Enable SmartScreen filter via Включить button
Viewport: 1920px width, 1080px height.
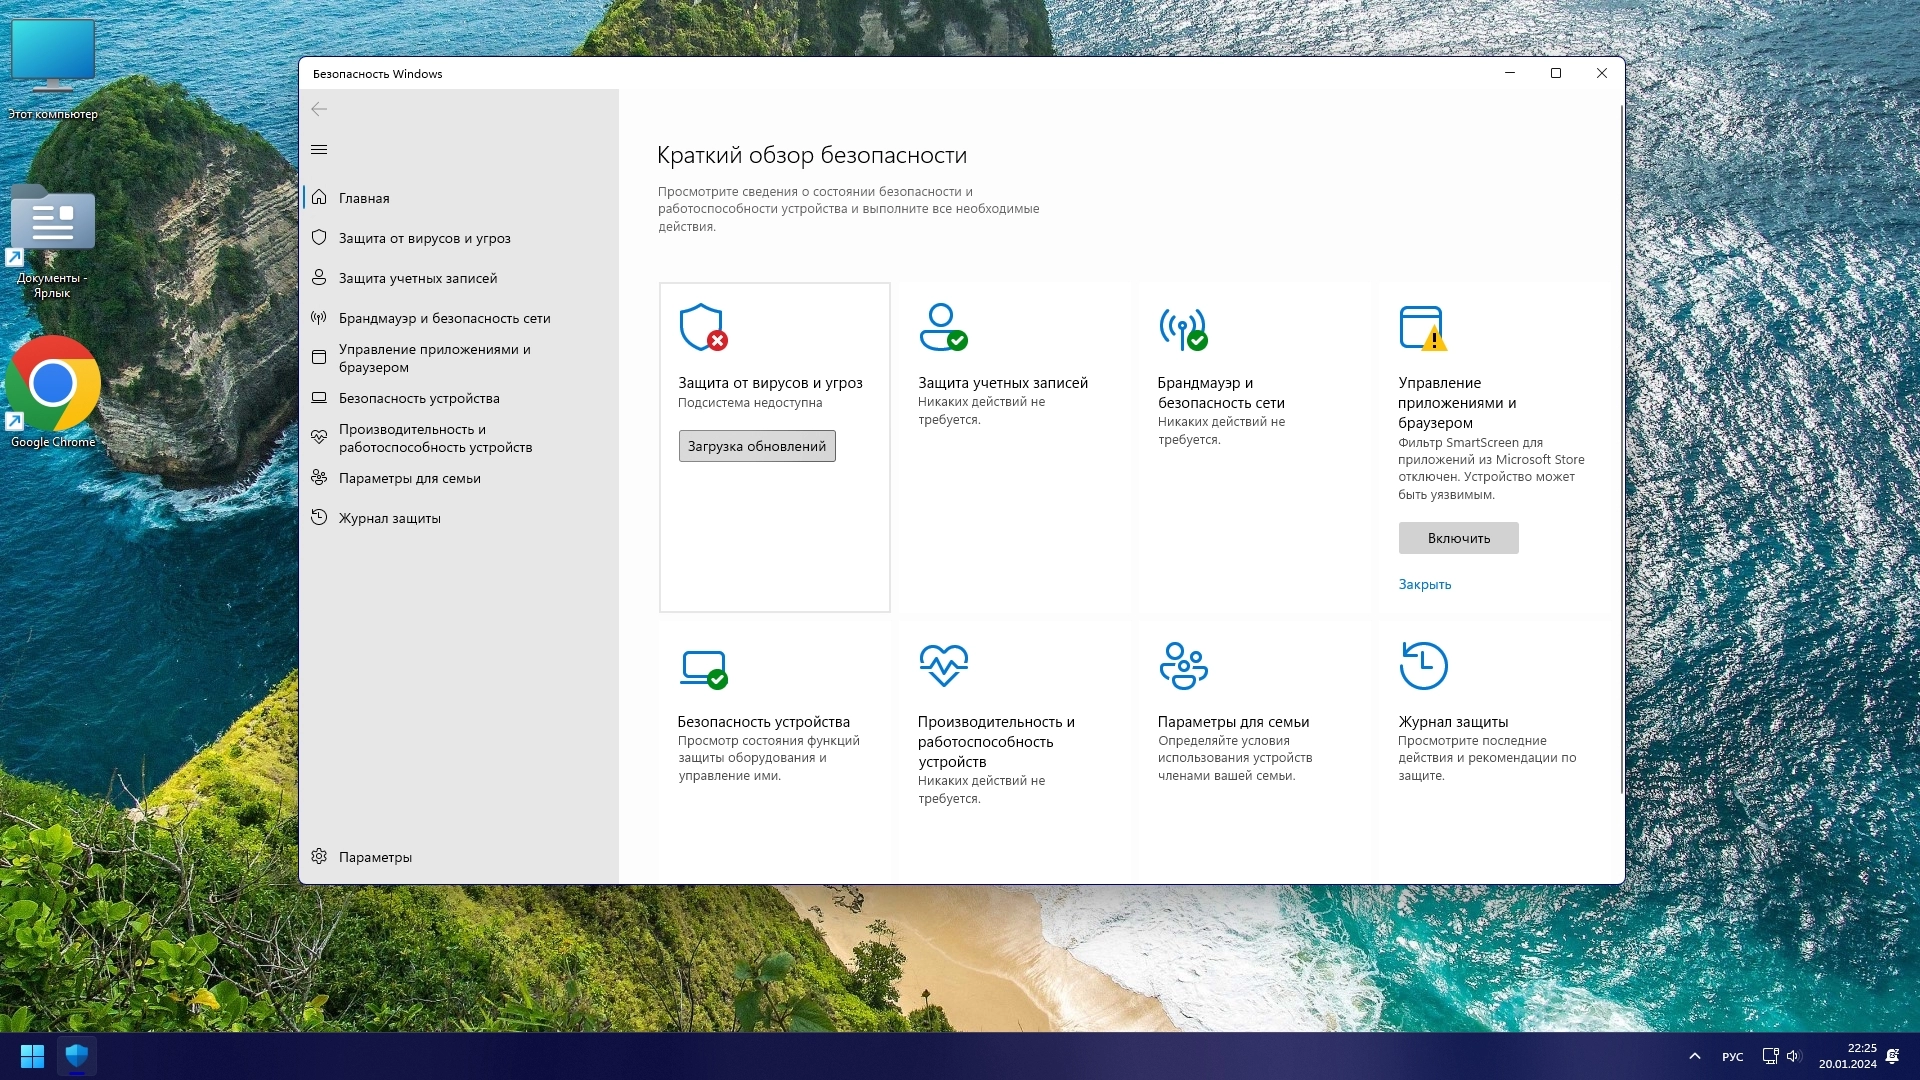point(1458,537)
